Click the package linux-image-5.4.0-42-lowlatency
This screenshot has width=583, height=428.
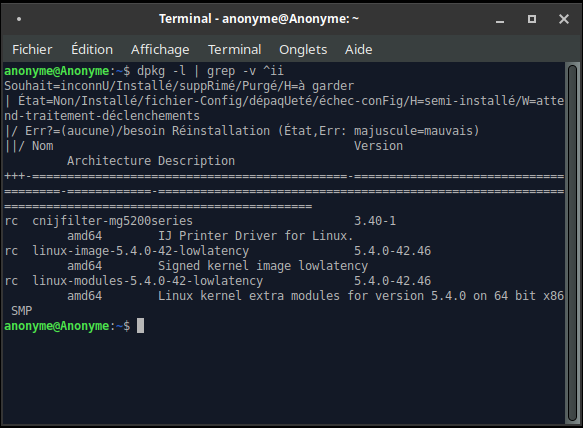(x=141, y=251)
